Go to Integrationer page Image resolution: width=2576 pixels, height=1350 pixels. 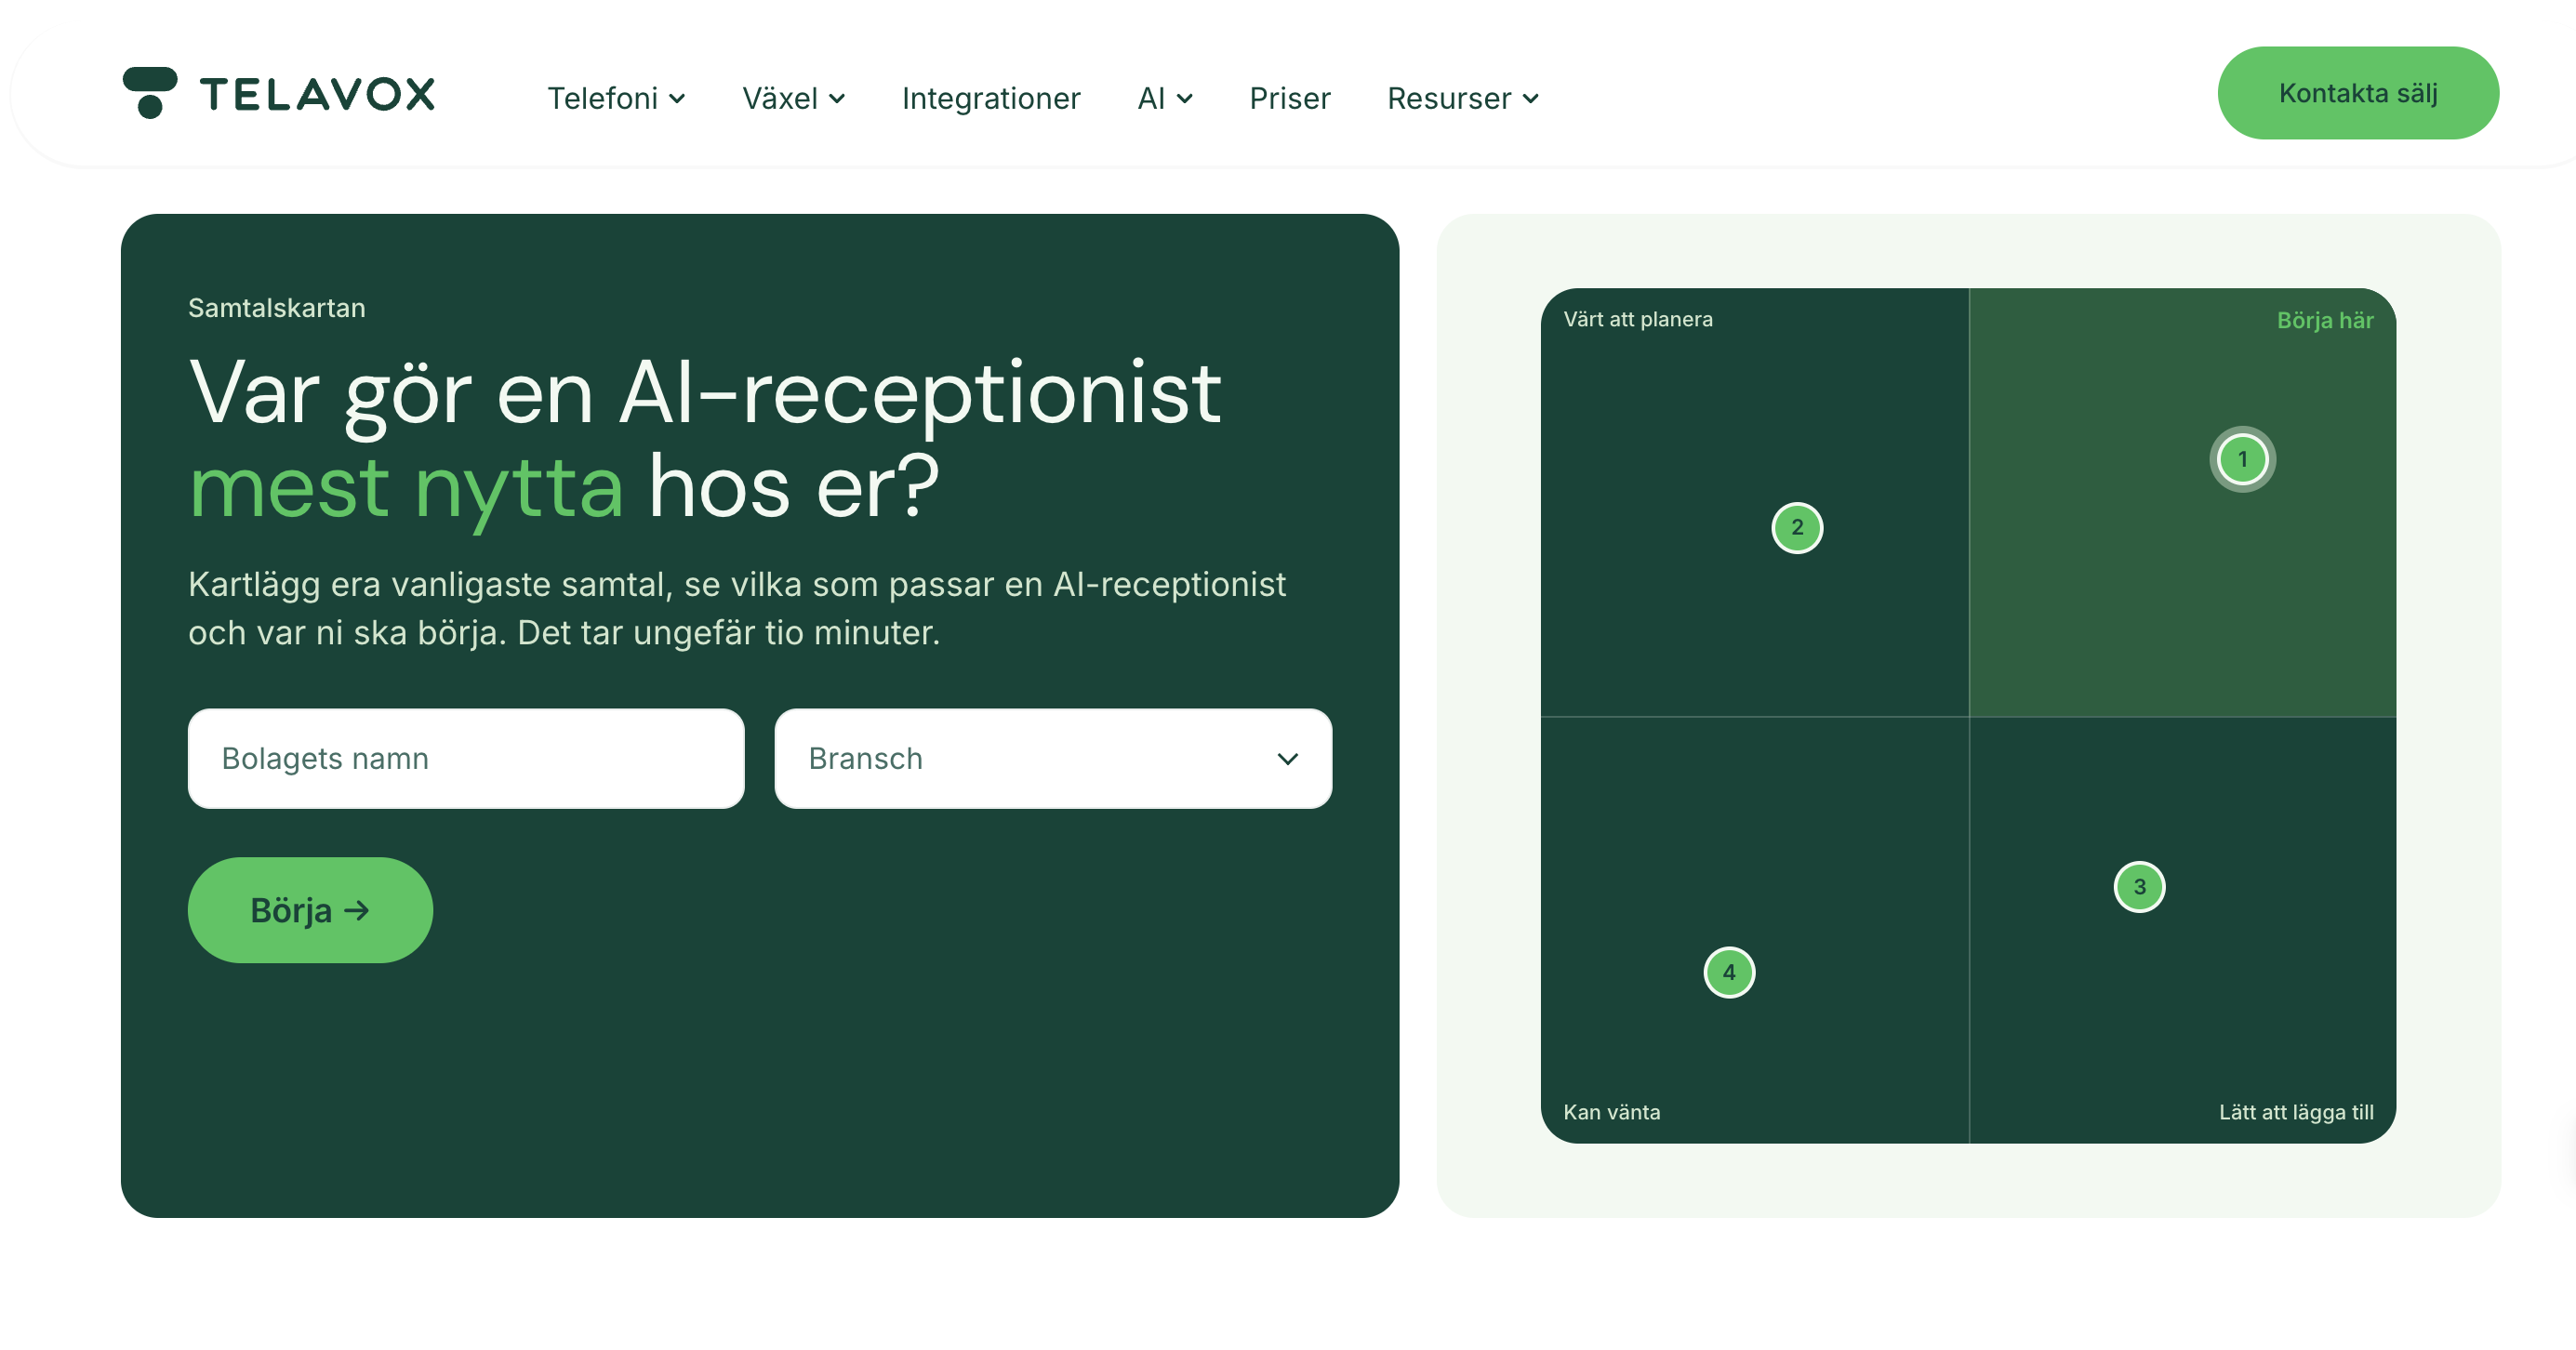point(991,98)
